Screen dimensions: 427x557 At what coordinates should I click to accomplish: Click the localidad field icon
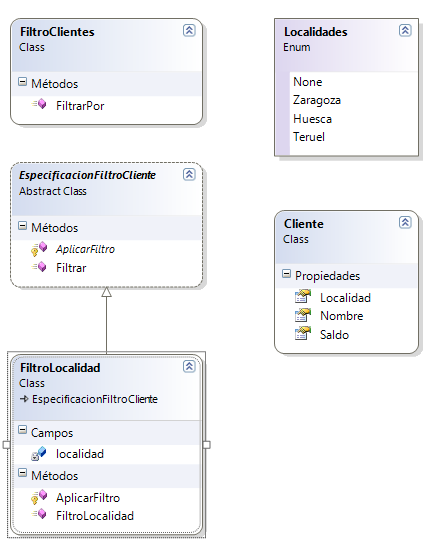coord(39,454)
